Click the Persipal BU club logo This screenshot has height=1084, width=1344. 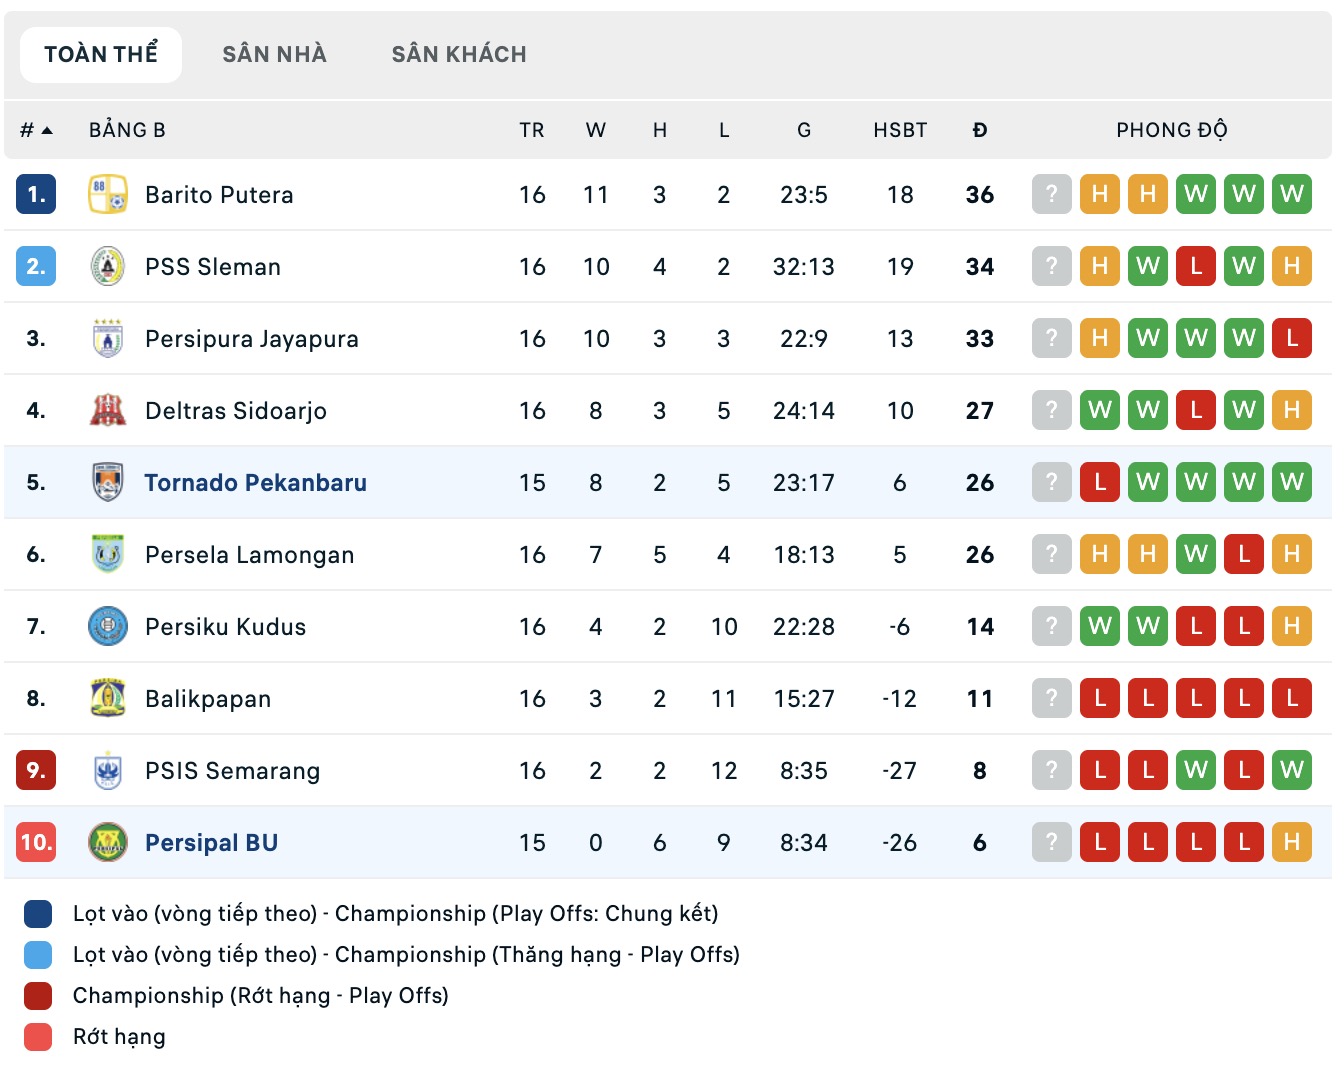point(107,842)
